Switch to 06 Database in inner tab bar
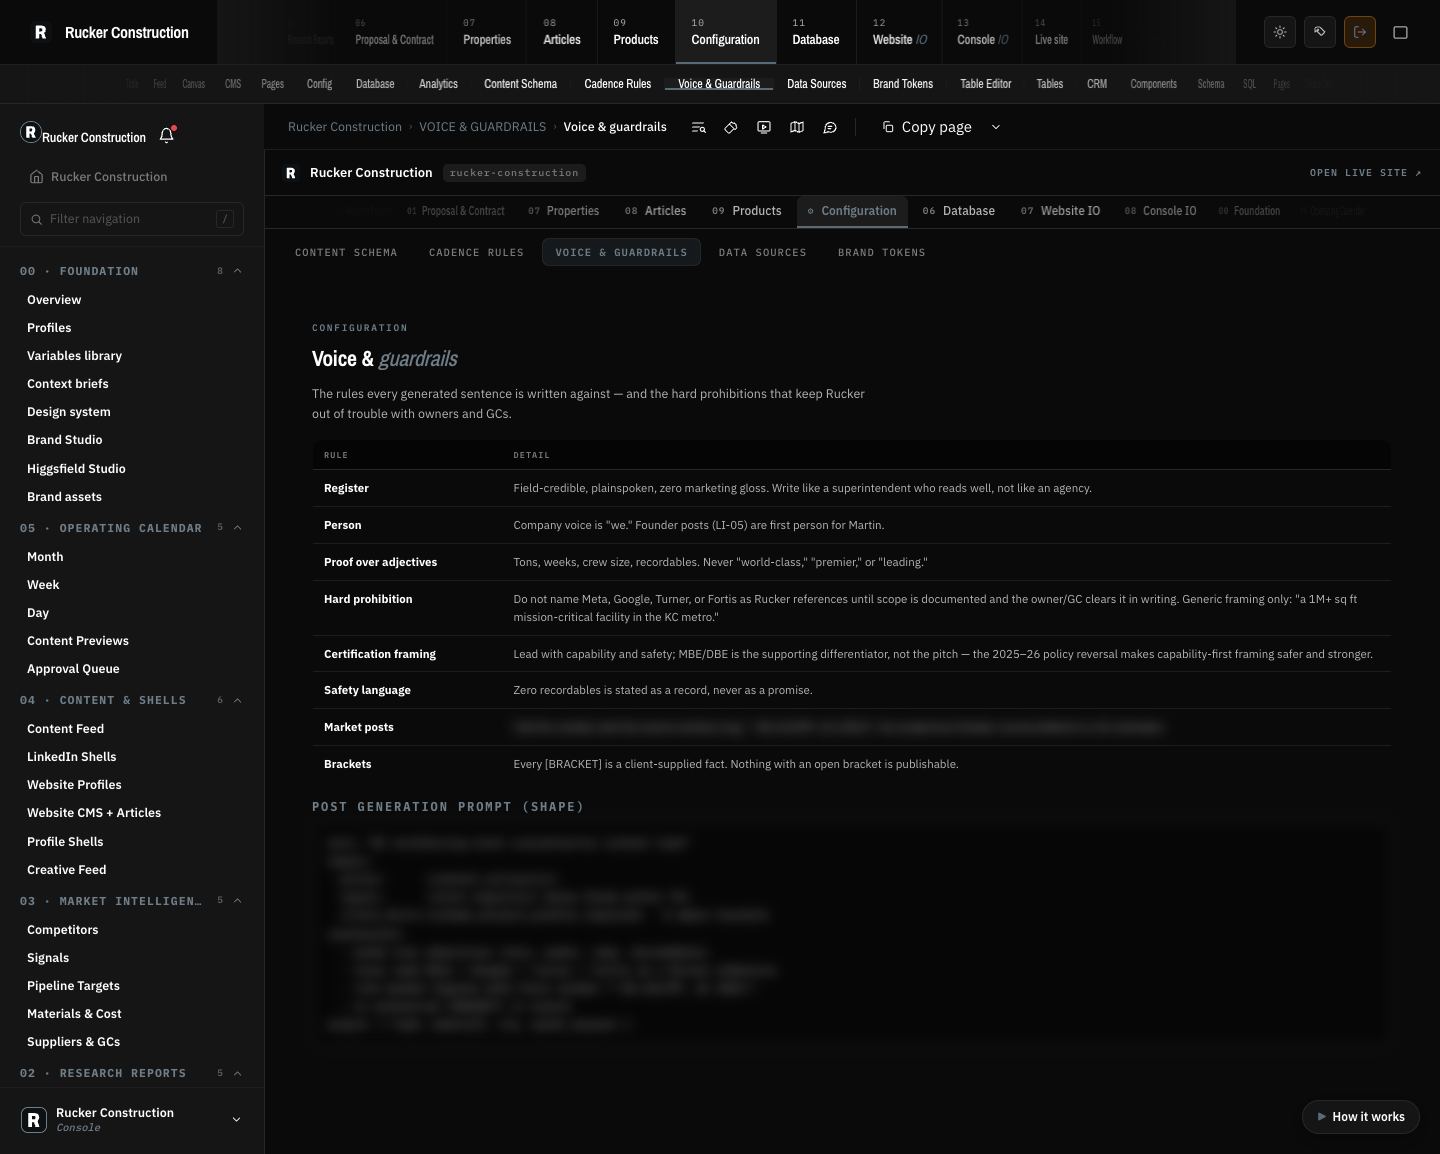1440x1154 pixels. [x=959, y=211]
